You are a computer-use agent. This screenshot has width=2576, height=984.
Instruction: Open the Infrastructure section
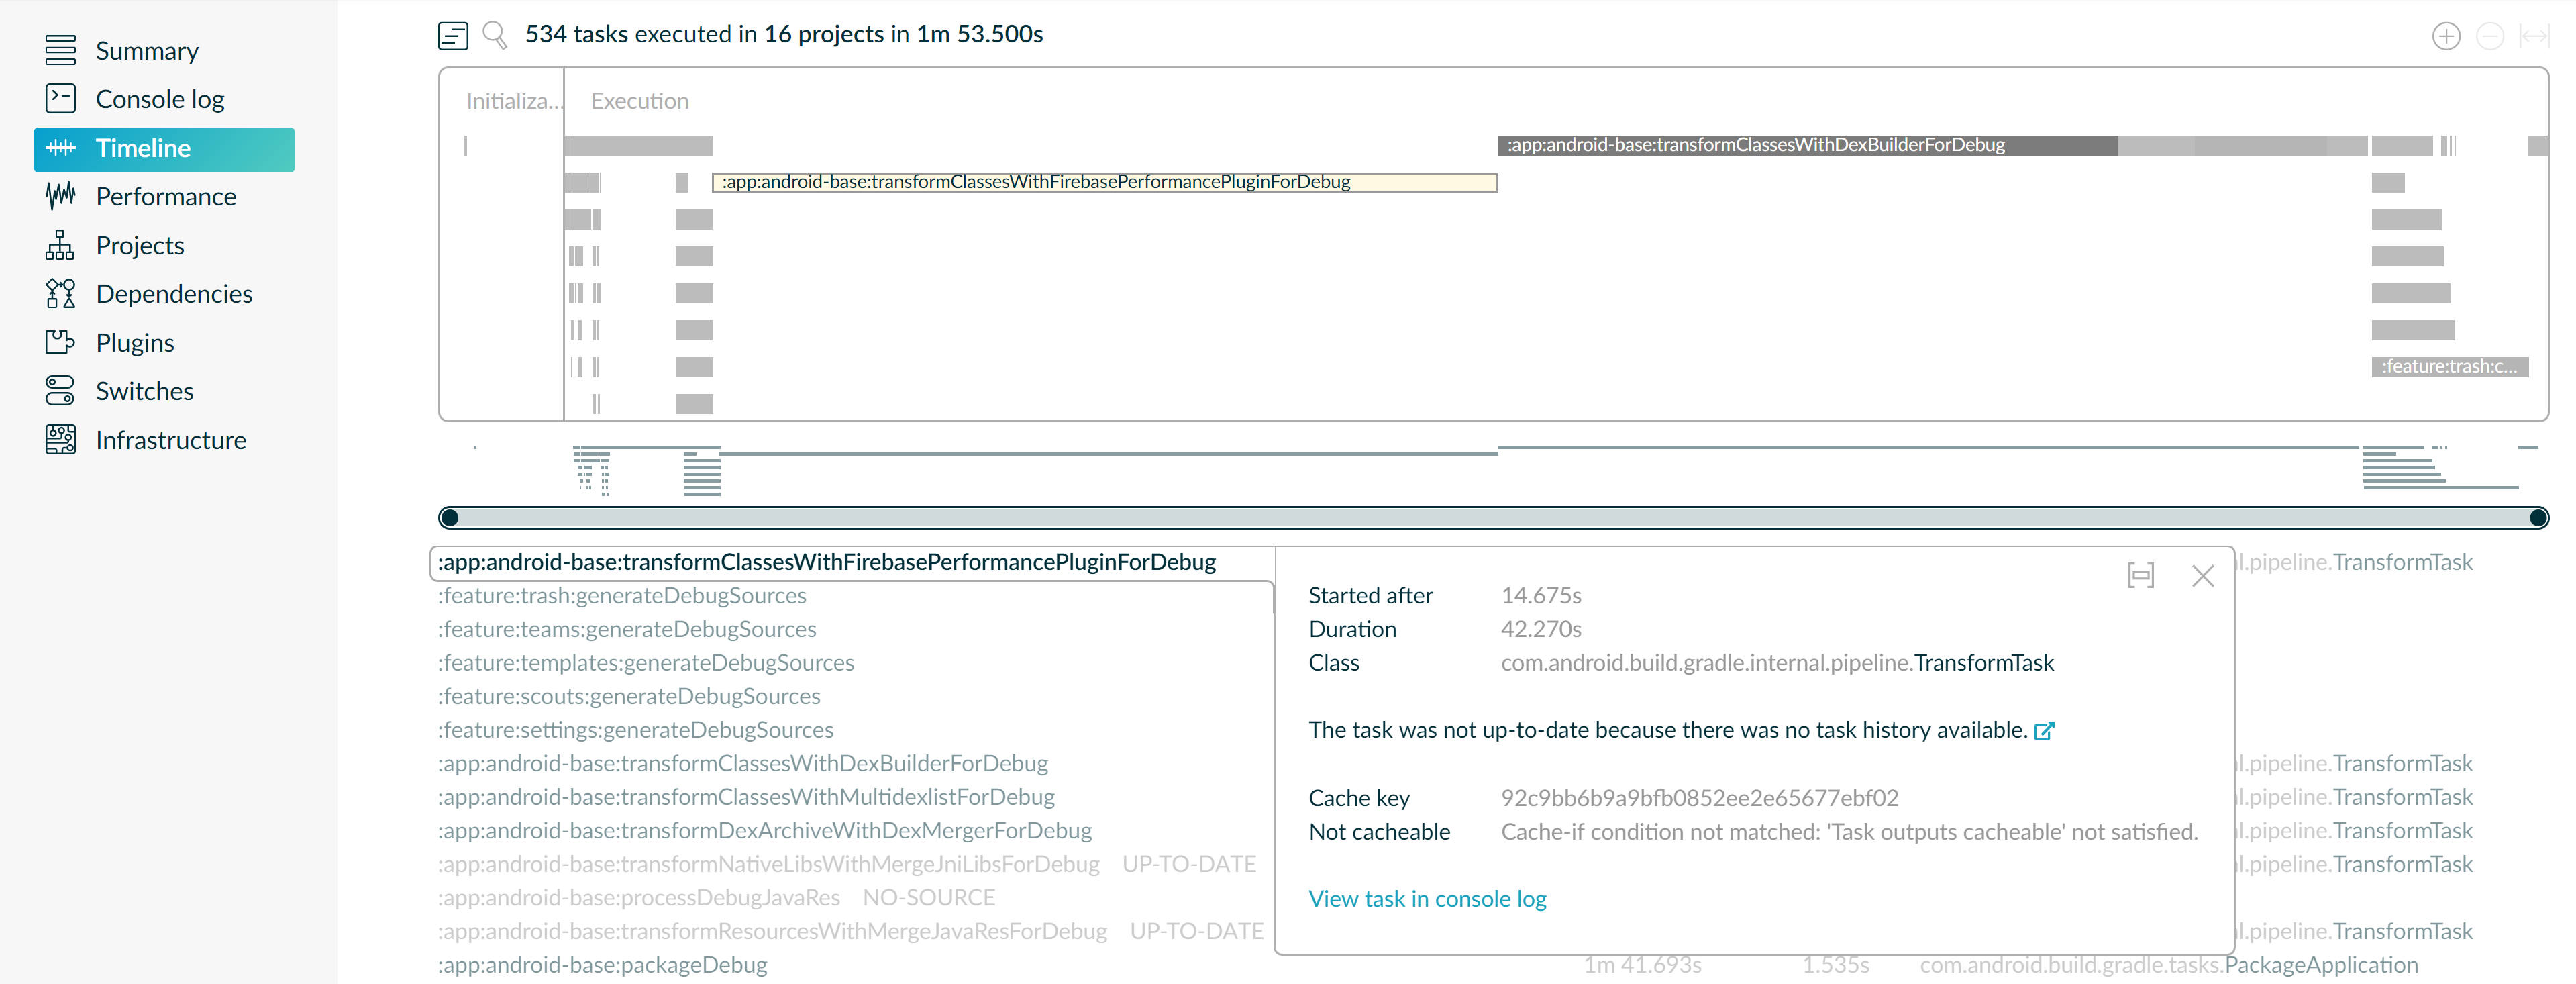pos(170,440)
